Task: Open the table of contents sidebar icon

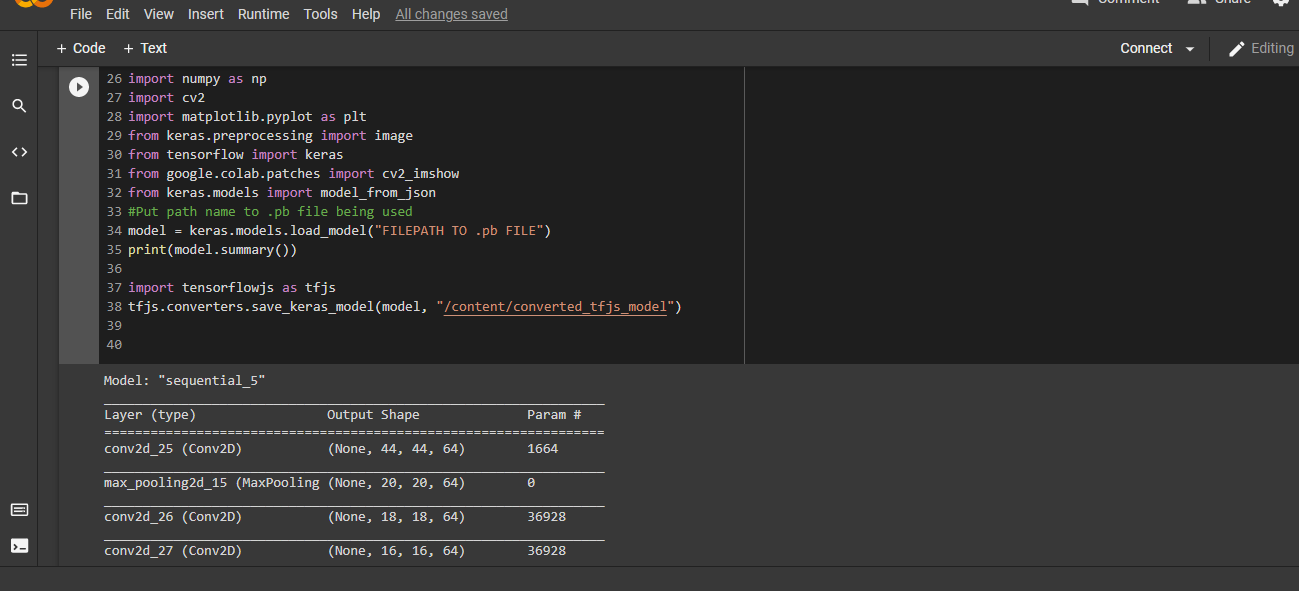Action: [x=19, y=61]
